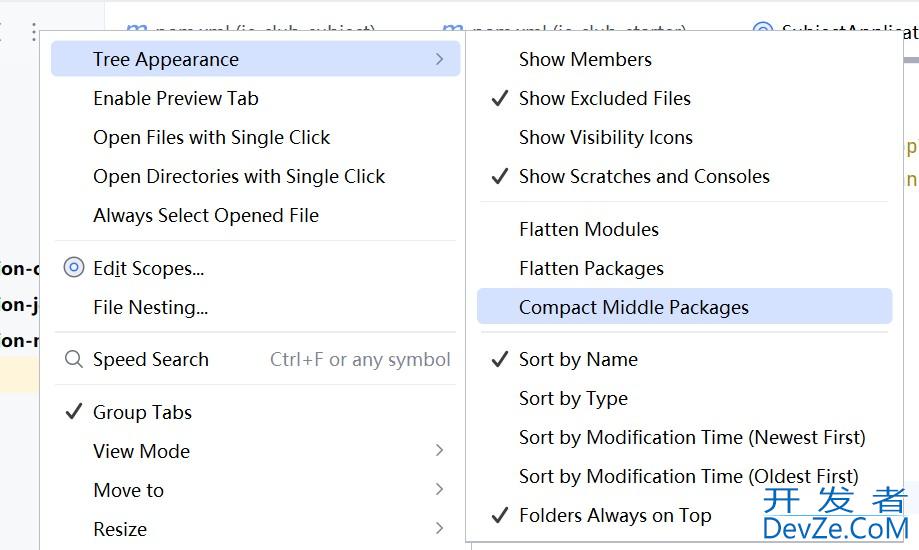Disable Show Scratches and Consoles

643,176
